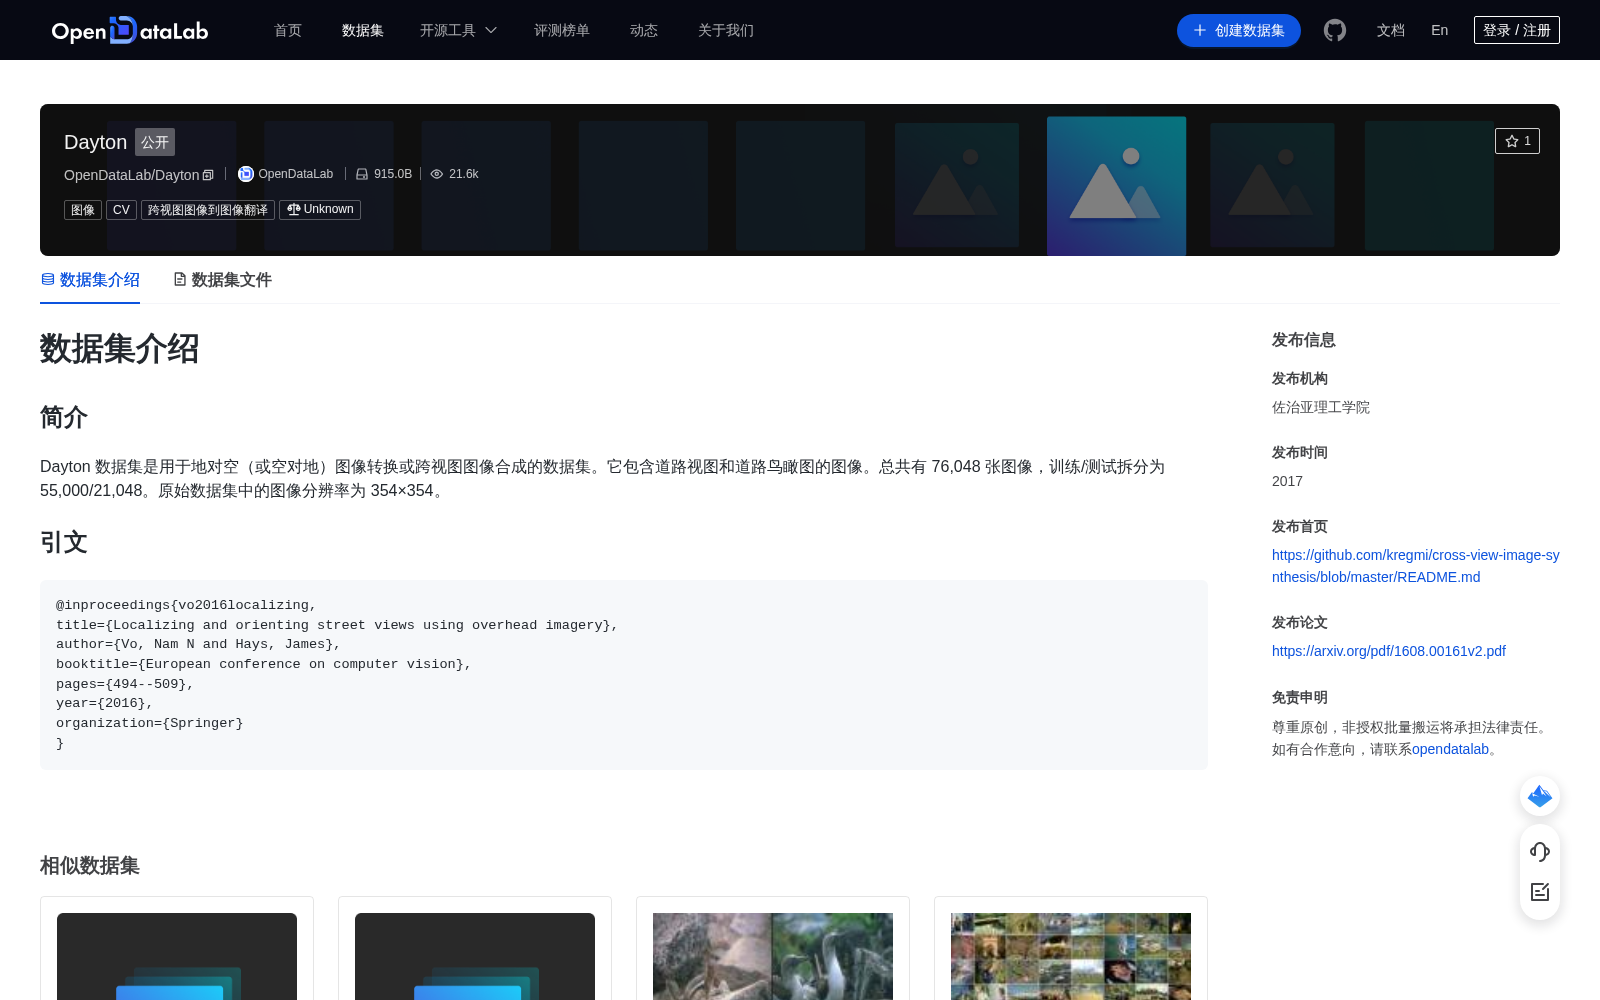The image size is (1600, 1000).
Task: Click the organization={Springer} citation line
Action: pos(150,723)
